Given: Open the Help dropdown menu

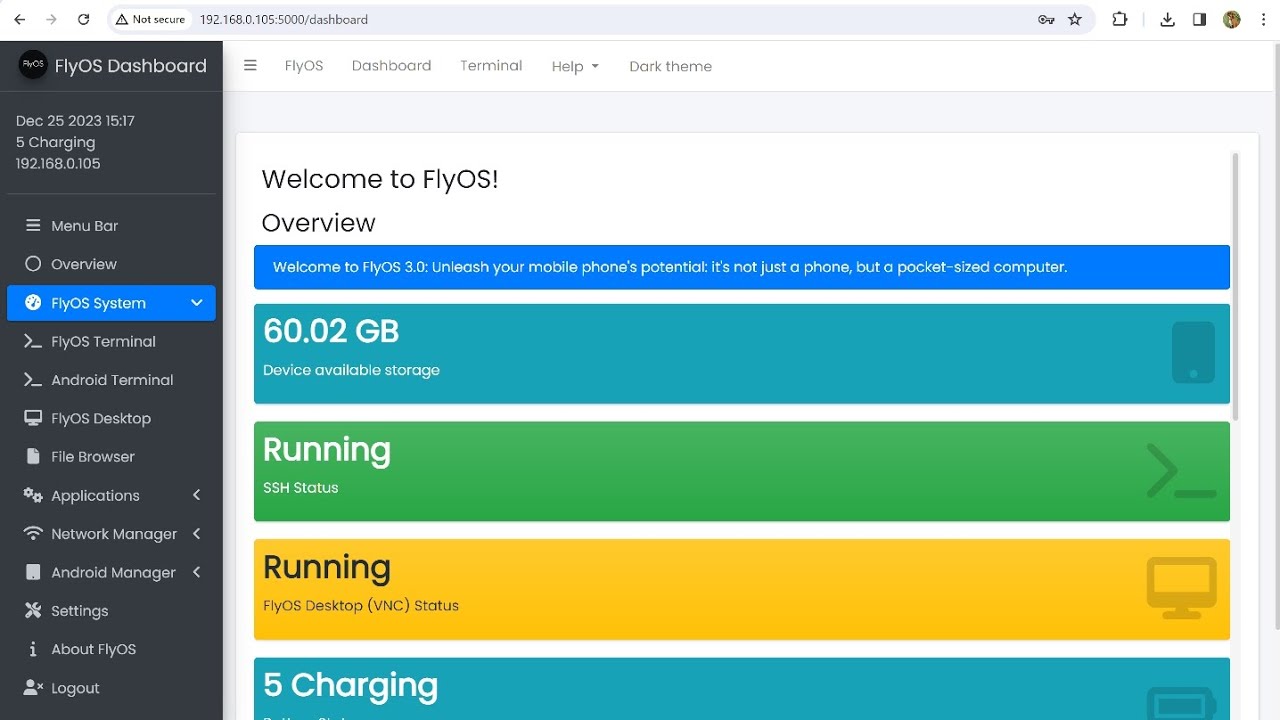Looking at the screenshot, I should tap(575, 66).
